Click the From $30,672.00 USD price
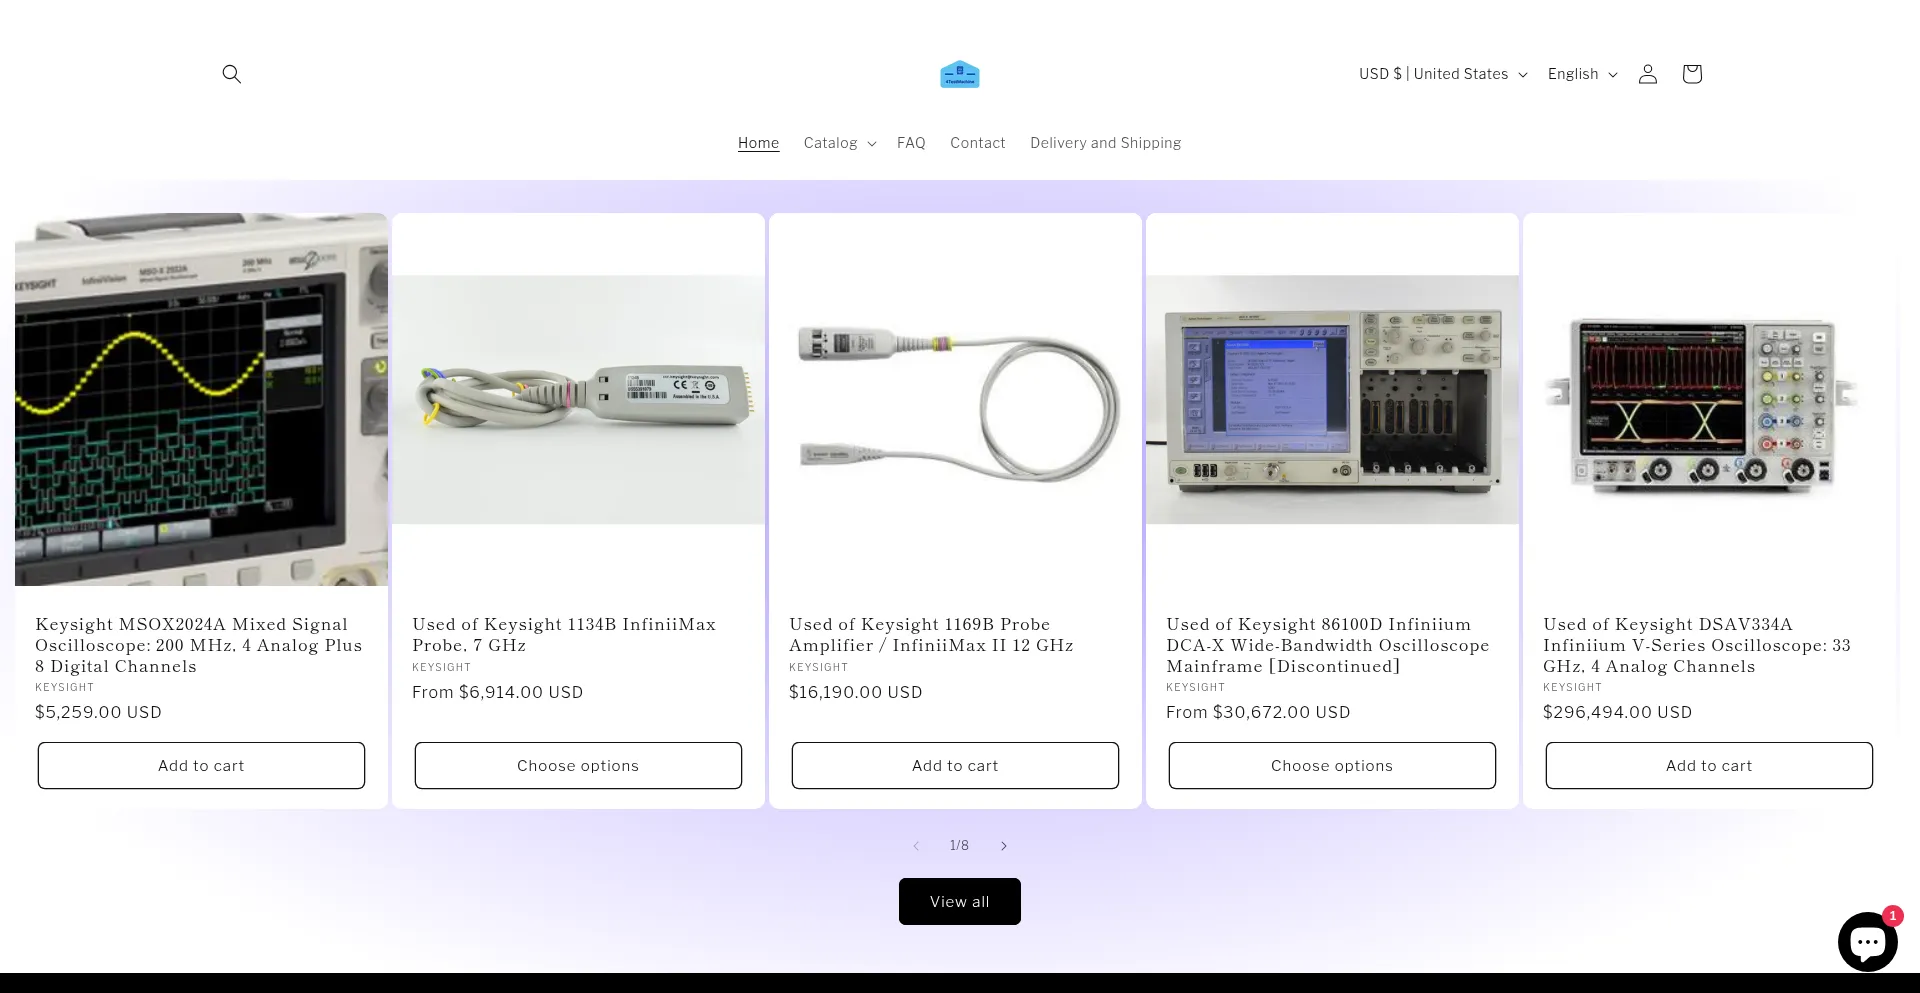 (1258, 712)
